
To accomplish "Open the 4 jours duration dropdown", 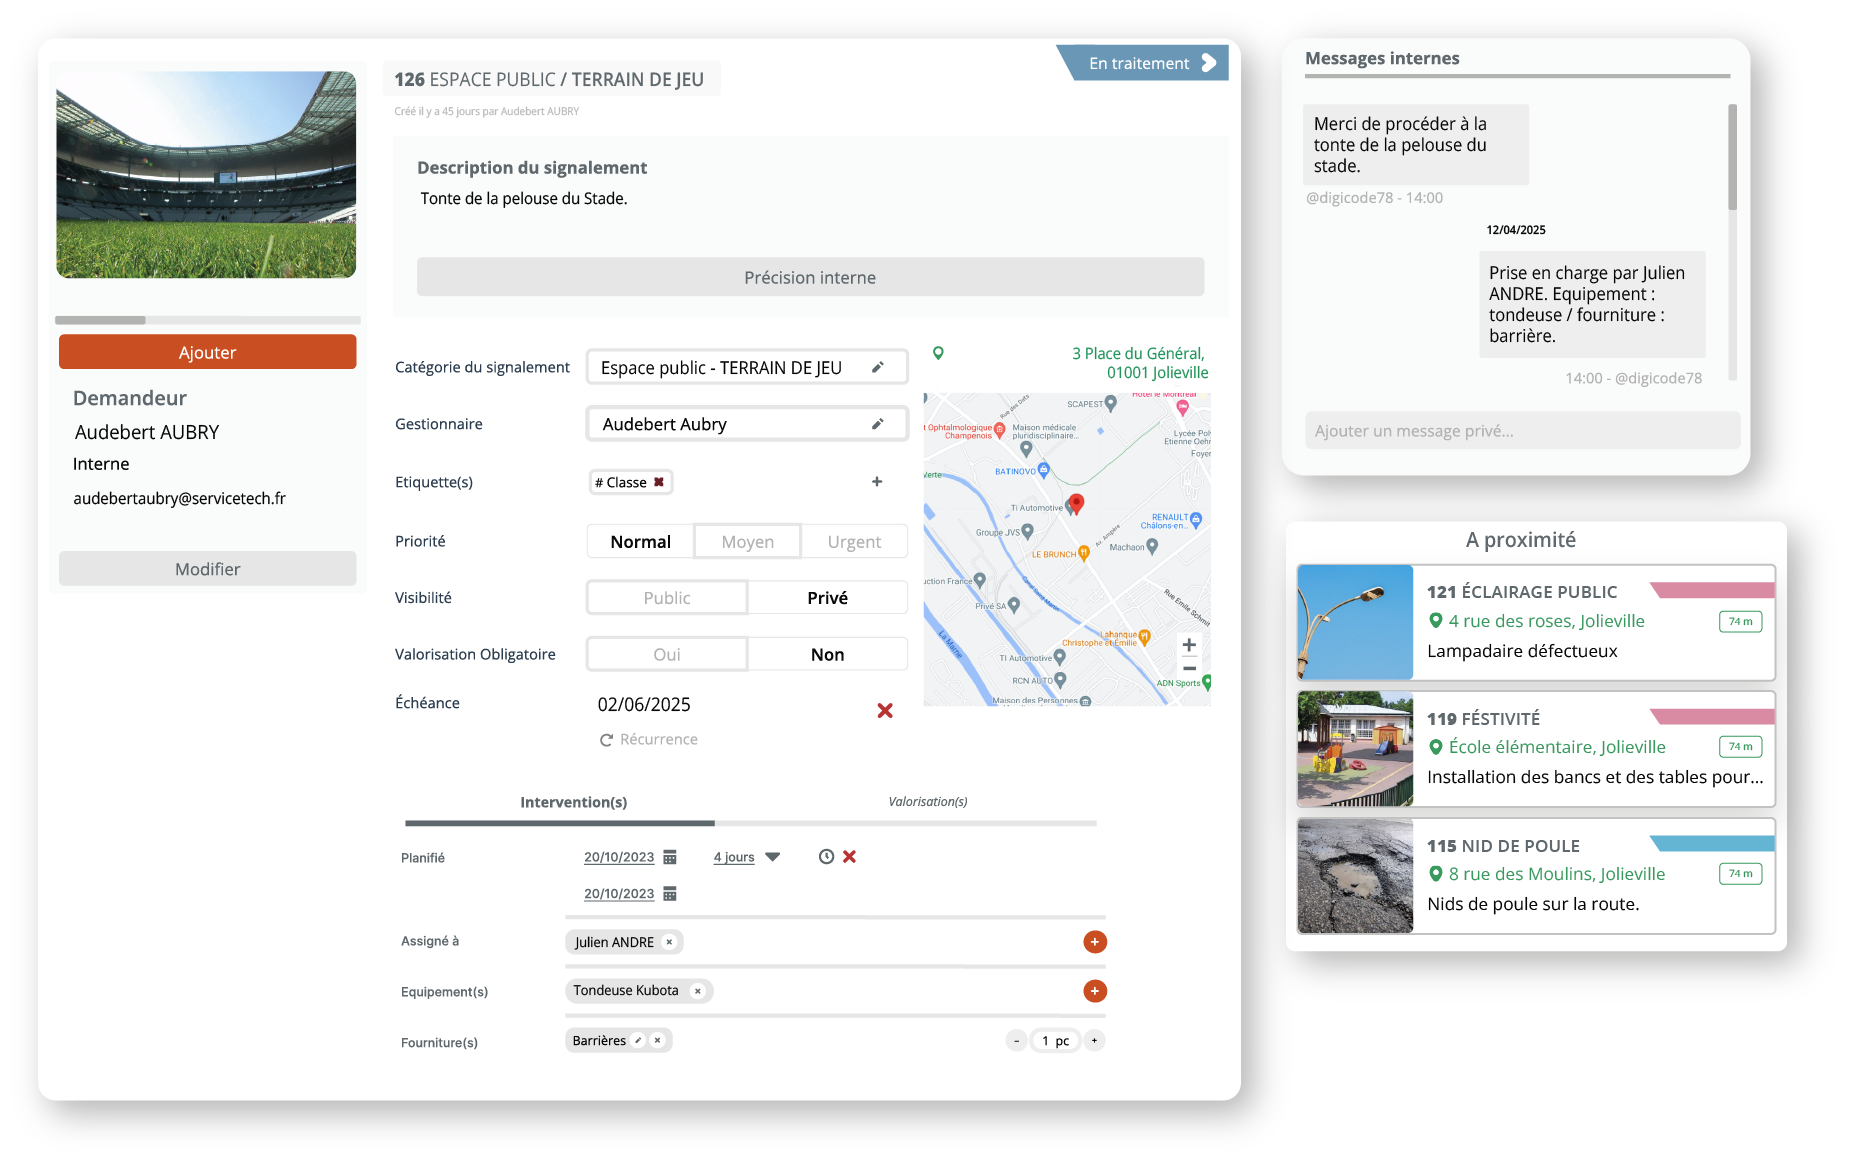I will click(x=772, y=857).
